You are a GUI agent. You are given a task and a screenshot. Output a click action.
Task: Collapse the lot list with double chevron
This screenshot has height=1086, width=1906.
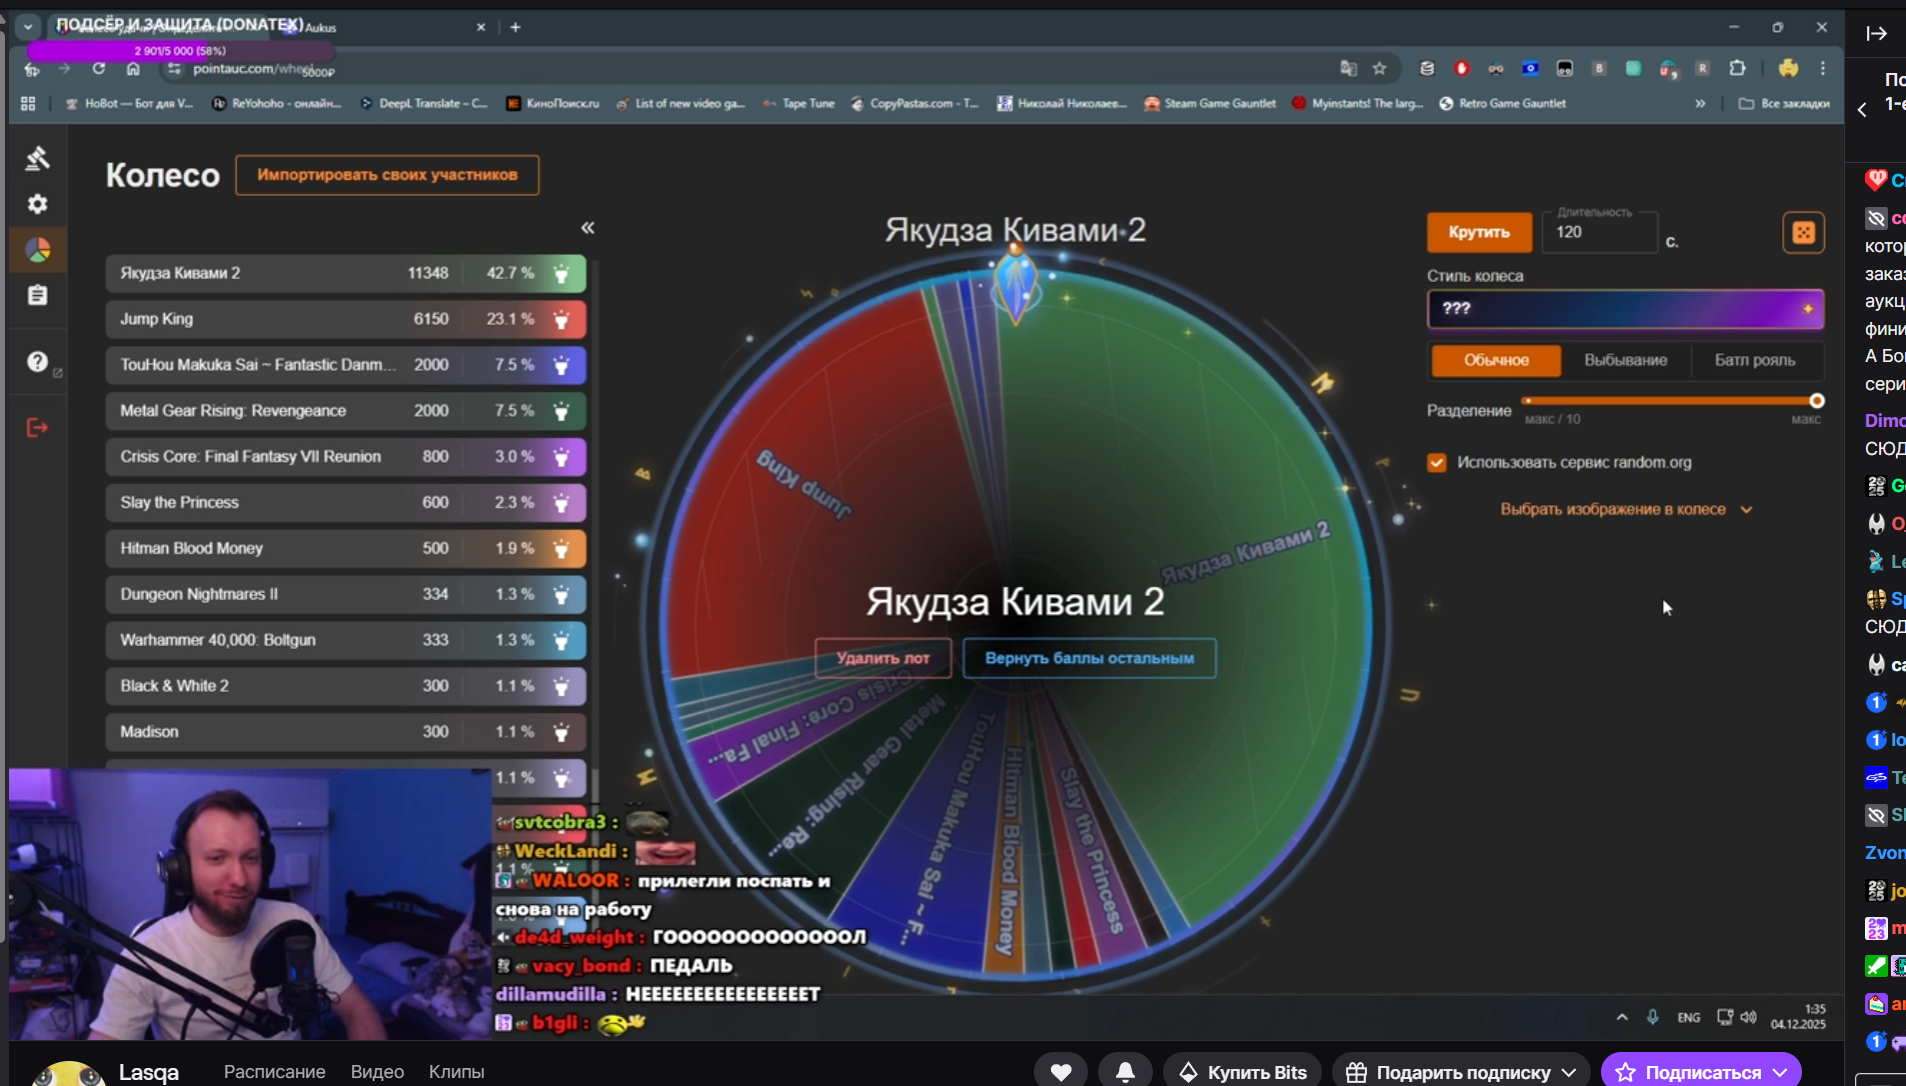(588, 228)
